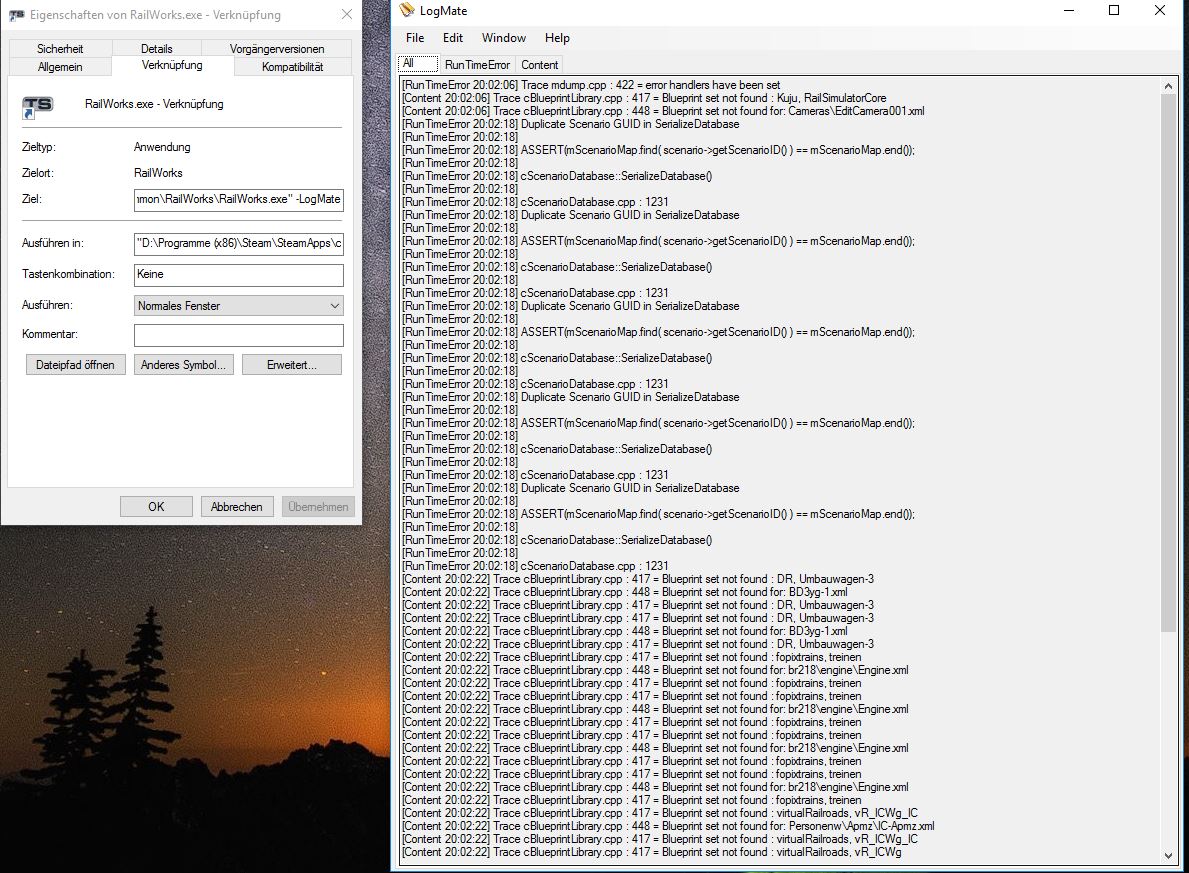Click the Ausführen in field
The image size is (1189, 873).
tap(239, 243)
